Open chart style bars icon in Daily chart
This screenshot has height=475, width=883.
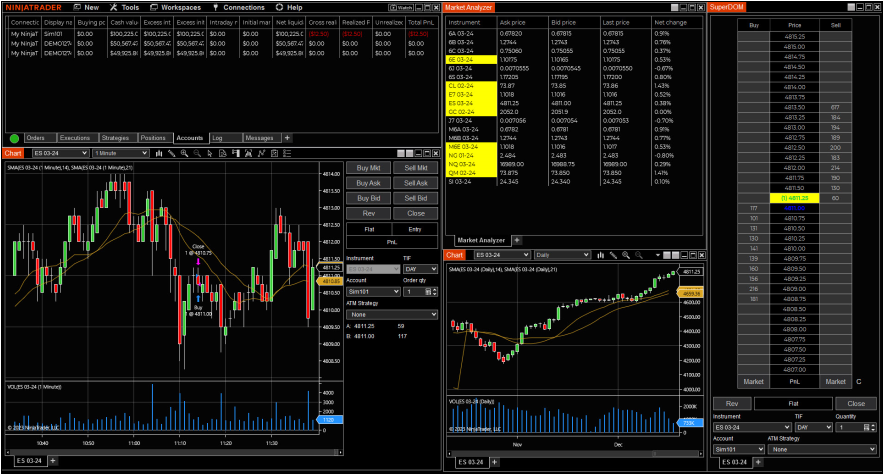pos(601,255)
